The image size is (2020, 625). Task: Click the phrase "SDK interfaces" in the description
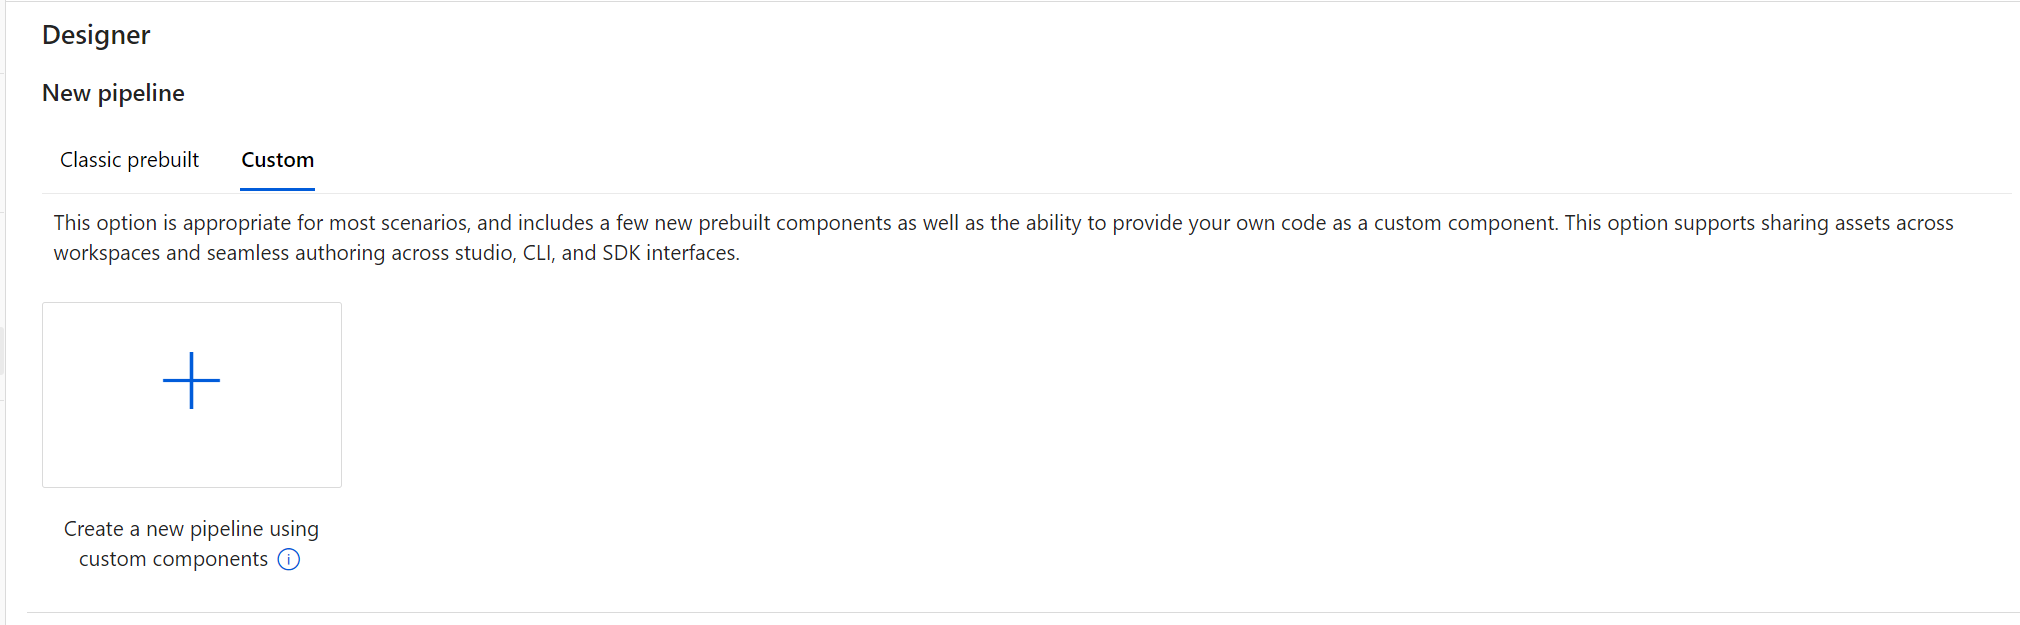(x=669, y=253)
